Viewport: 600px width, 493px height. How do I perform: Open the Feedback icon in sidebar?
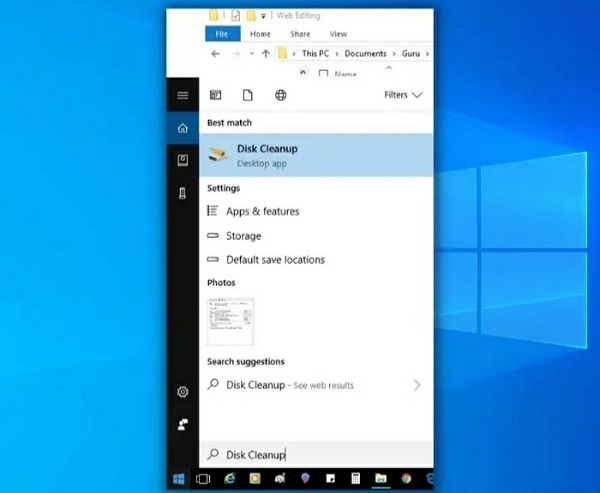[183, 424]
